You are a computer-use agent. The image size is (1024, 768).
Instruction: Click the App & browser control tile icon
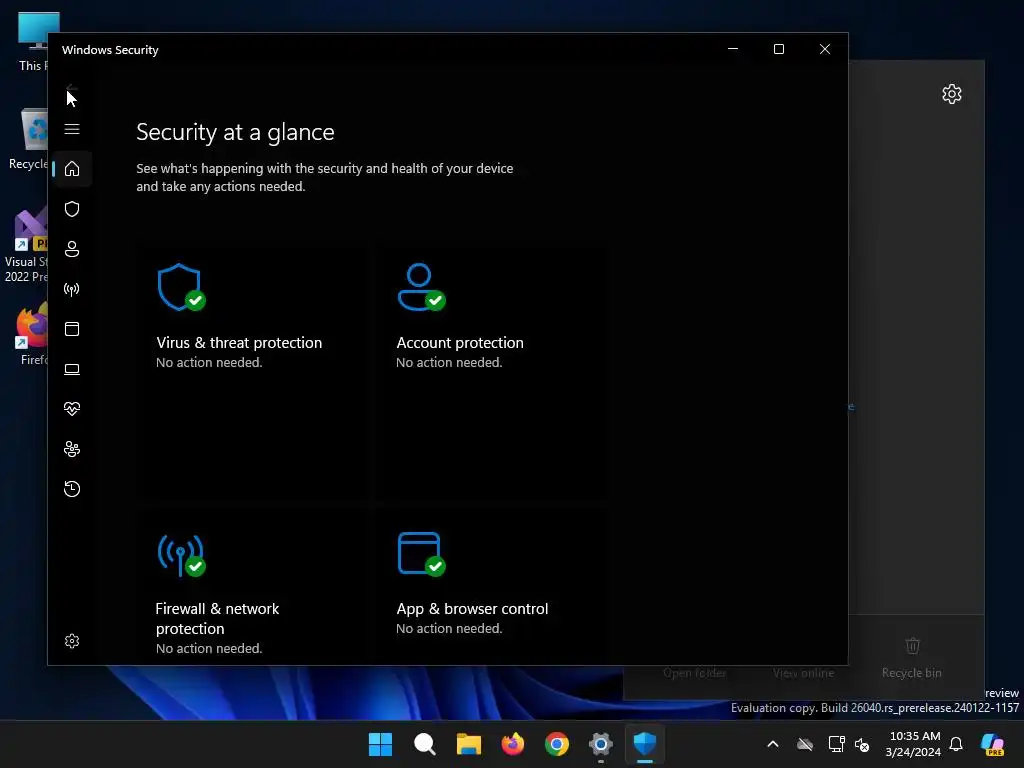[x=421, y=554]
